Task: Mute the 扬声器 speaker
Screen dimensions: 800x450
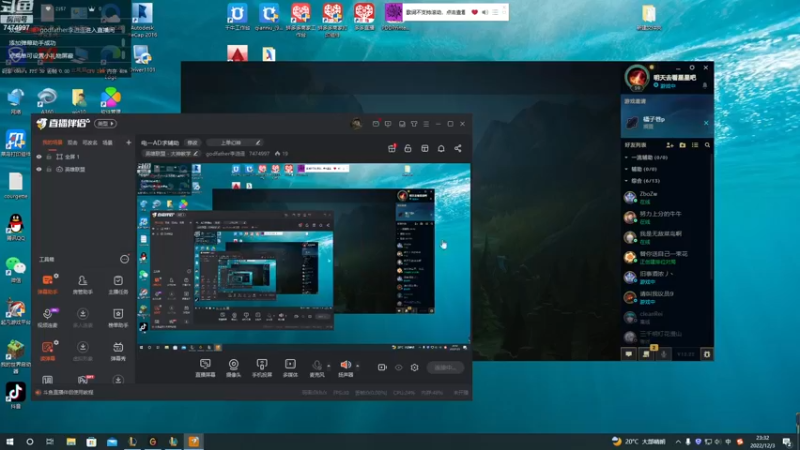Action: pyautogui.click(x=345, y=367)
